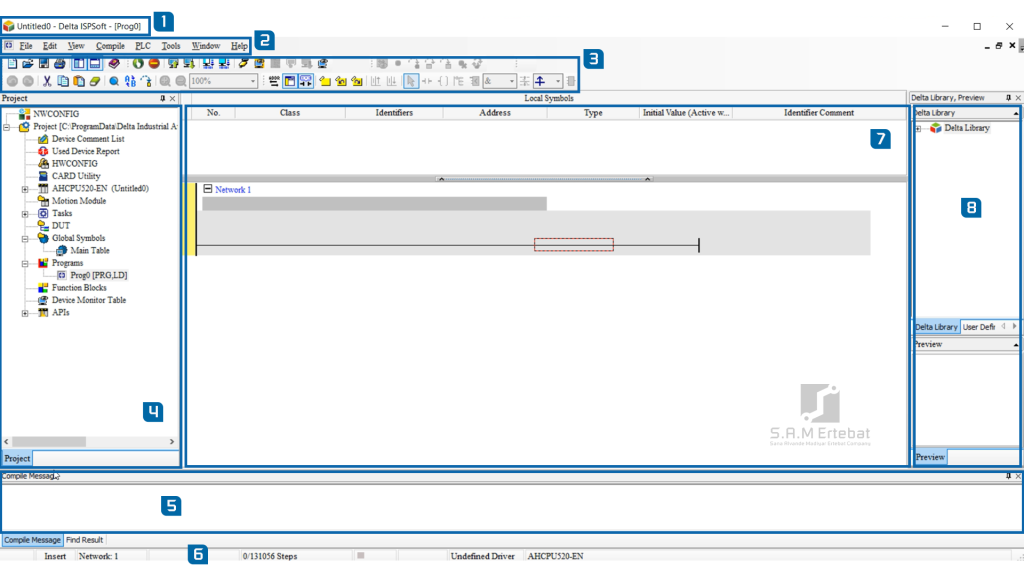Collapse the Project root tree node
The image size is (1024, 576).
point(7,127)
